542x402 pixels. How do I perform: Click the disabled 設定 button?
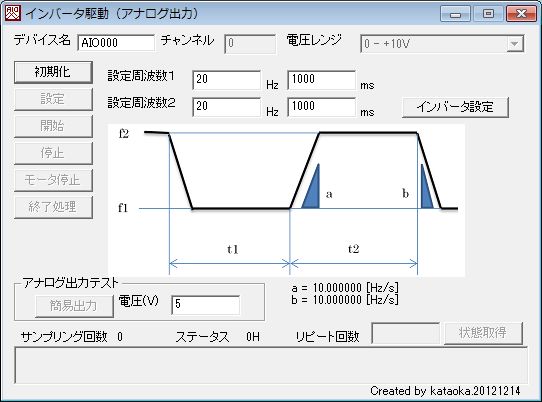point(53,99)
